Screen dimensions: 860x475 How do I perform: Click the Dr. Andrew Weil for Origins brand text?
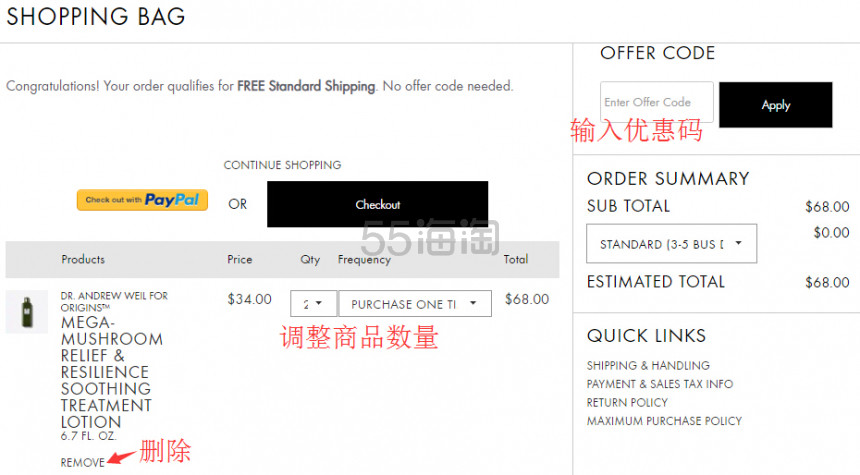coord(114,301)
